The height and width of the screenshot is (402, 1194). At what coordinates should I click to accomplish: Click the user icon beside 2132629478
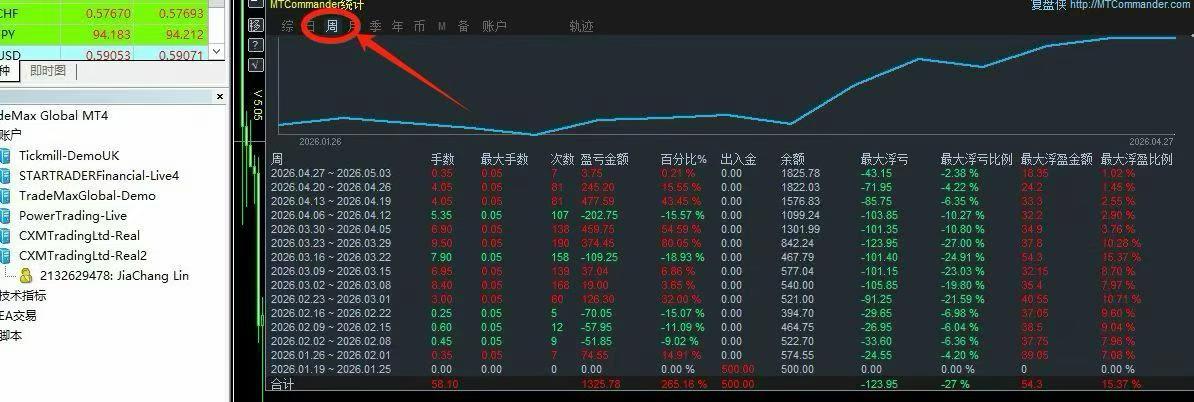(x=26, y=276)
